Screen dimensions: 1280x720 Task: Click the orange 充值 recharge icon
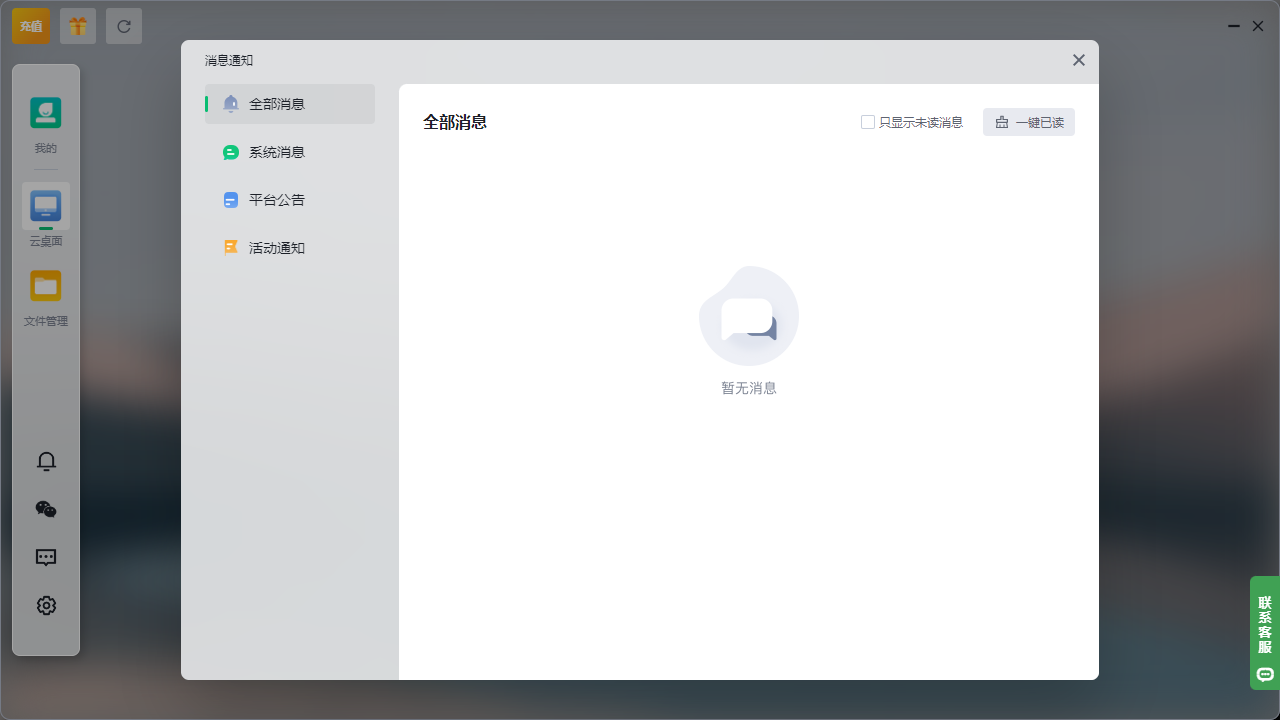point(31,26)
